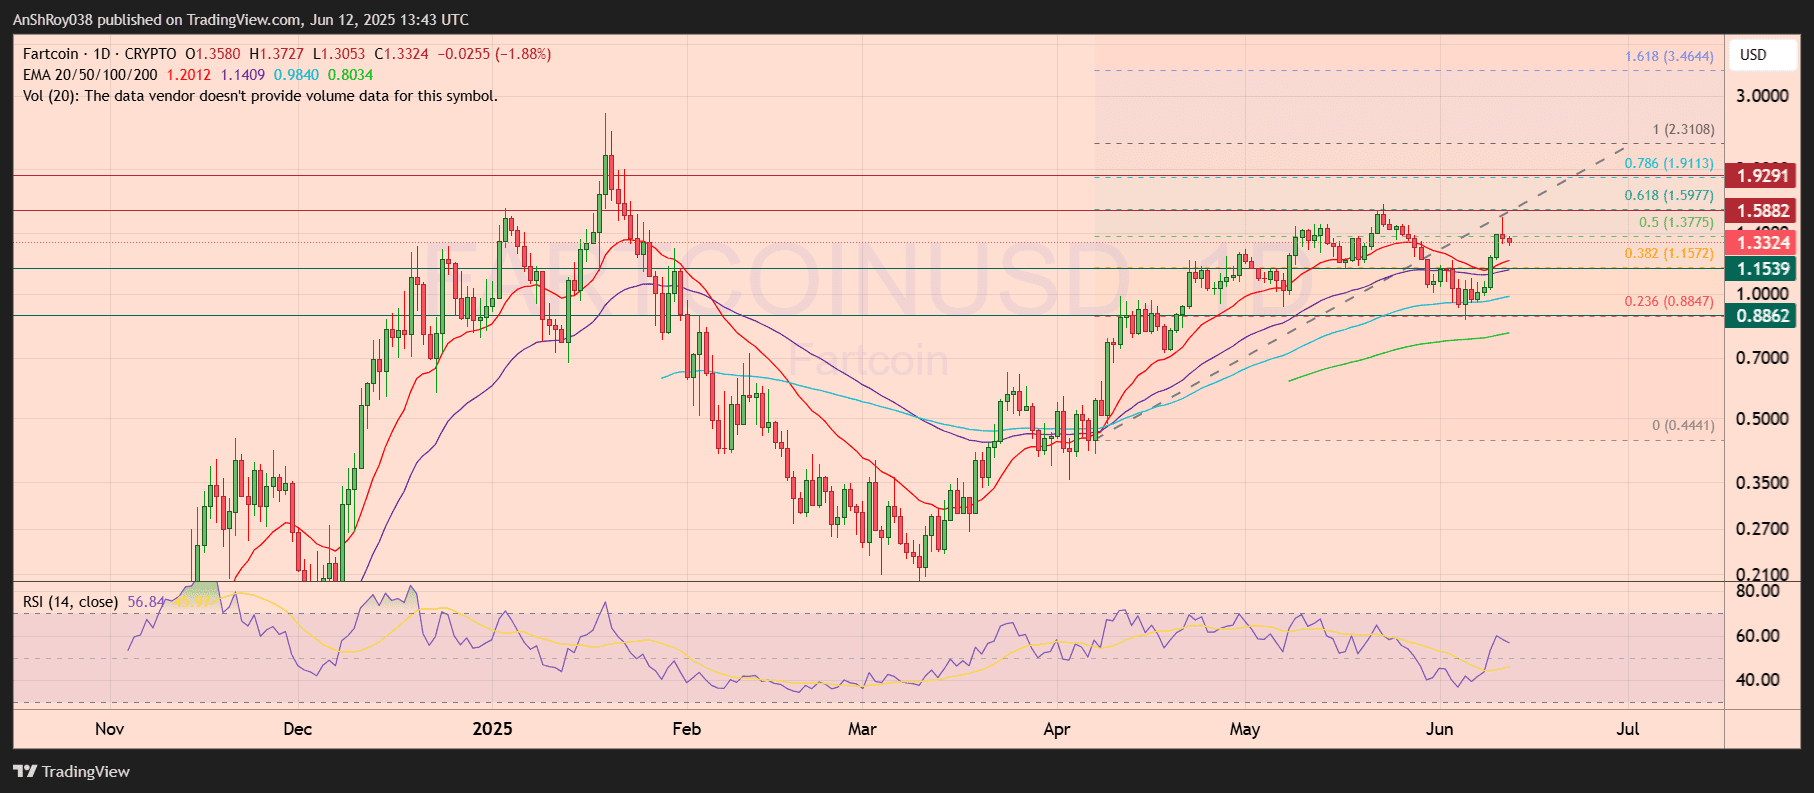Click the Feb label on time axis
1814x793 pixels.
[687, 729]
